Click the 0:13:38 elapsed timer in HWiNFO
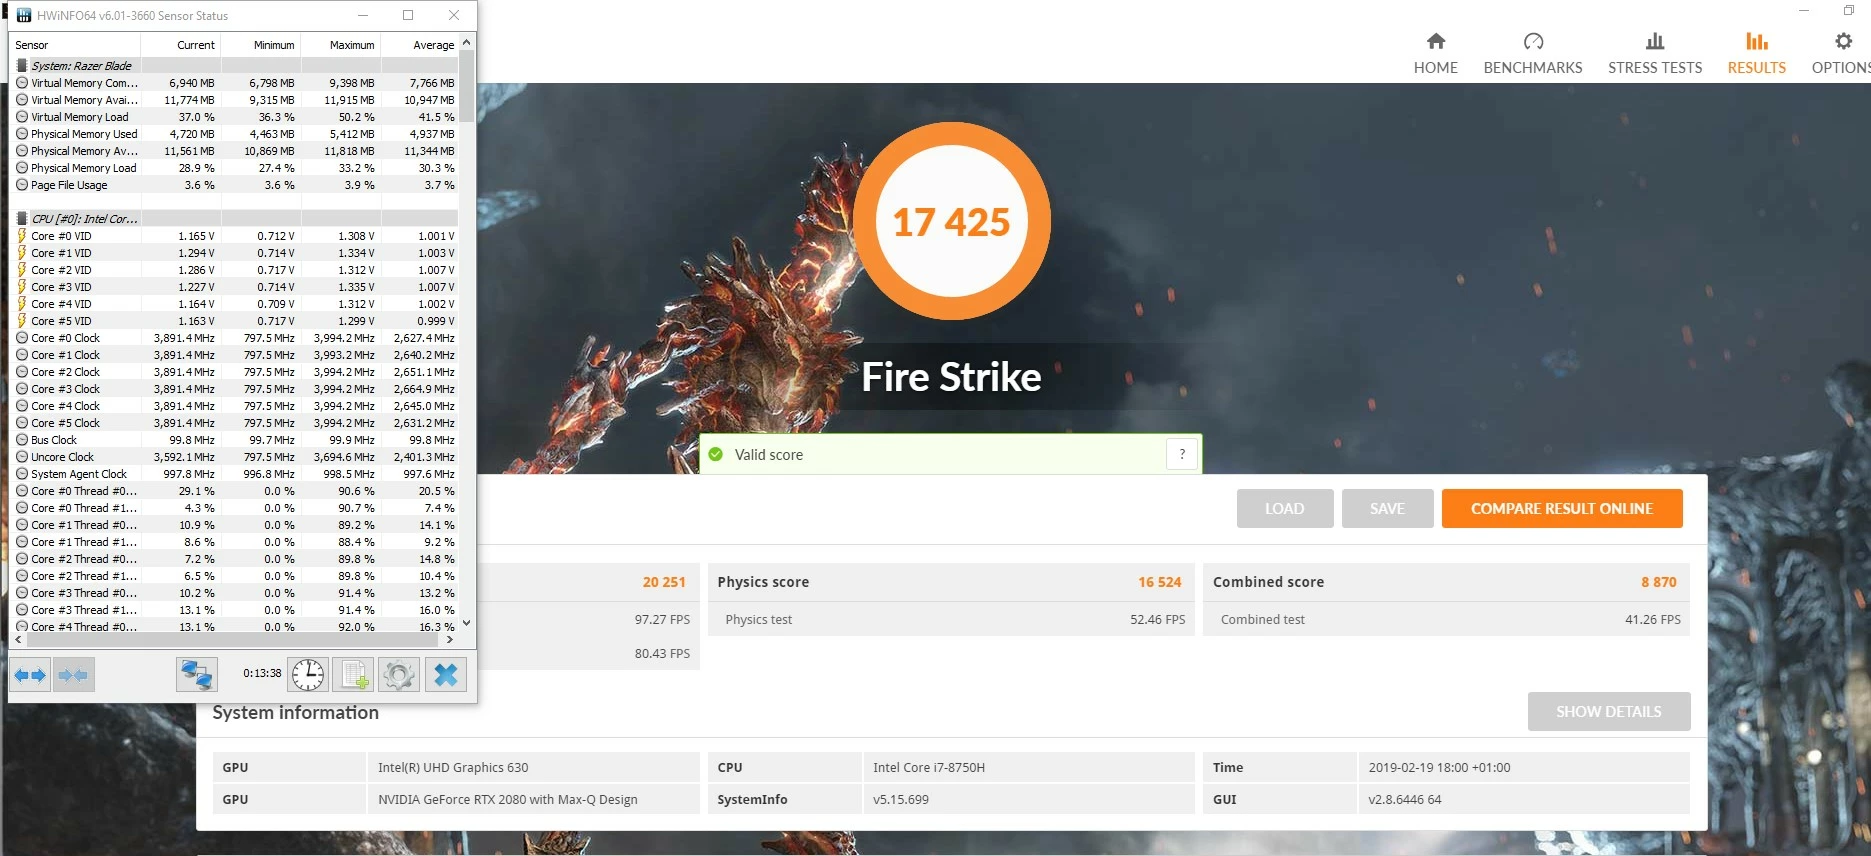 tap(262, 673)
